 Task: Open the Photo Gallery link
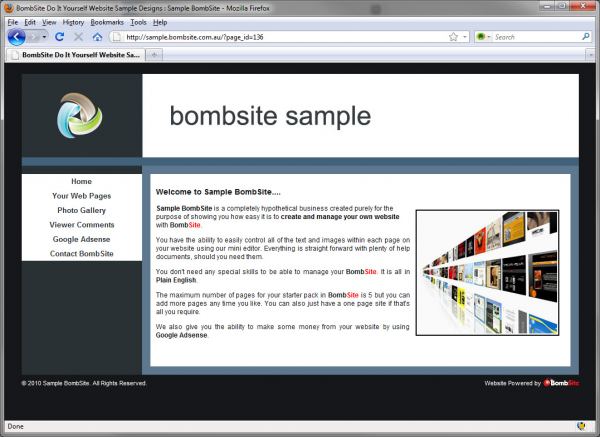click(82, 210)
